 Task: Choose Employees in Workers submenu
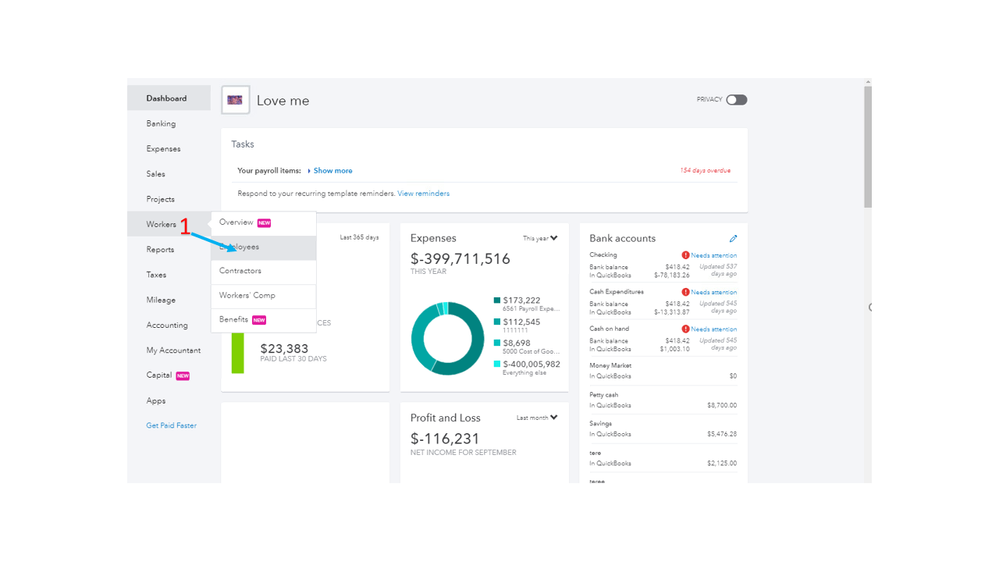click(x=264, y=247)
